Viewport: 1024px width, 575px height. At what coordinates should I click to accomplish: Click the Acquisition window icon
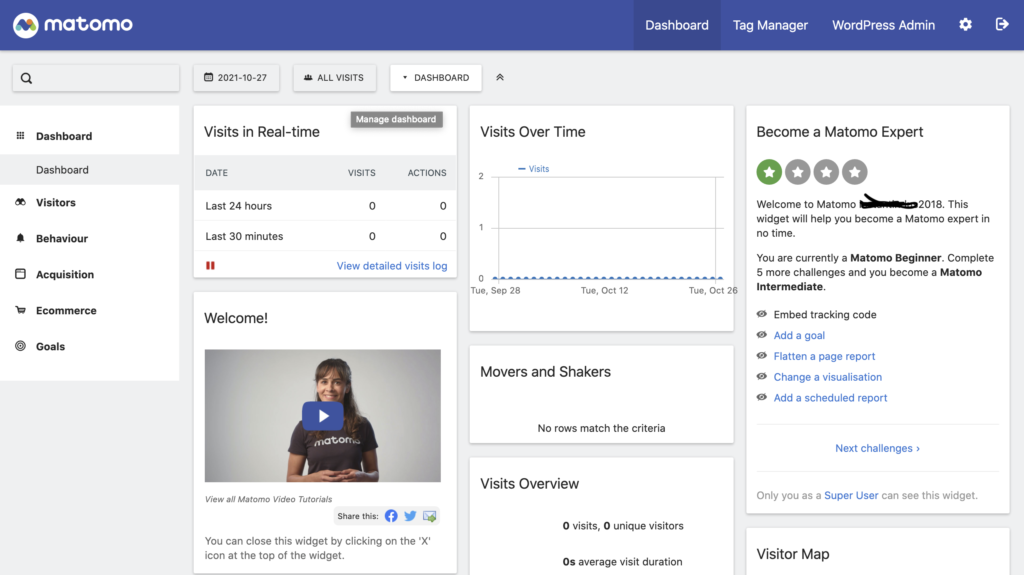pyautogui.click(x=20, y=274)
